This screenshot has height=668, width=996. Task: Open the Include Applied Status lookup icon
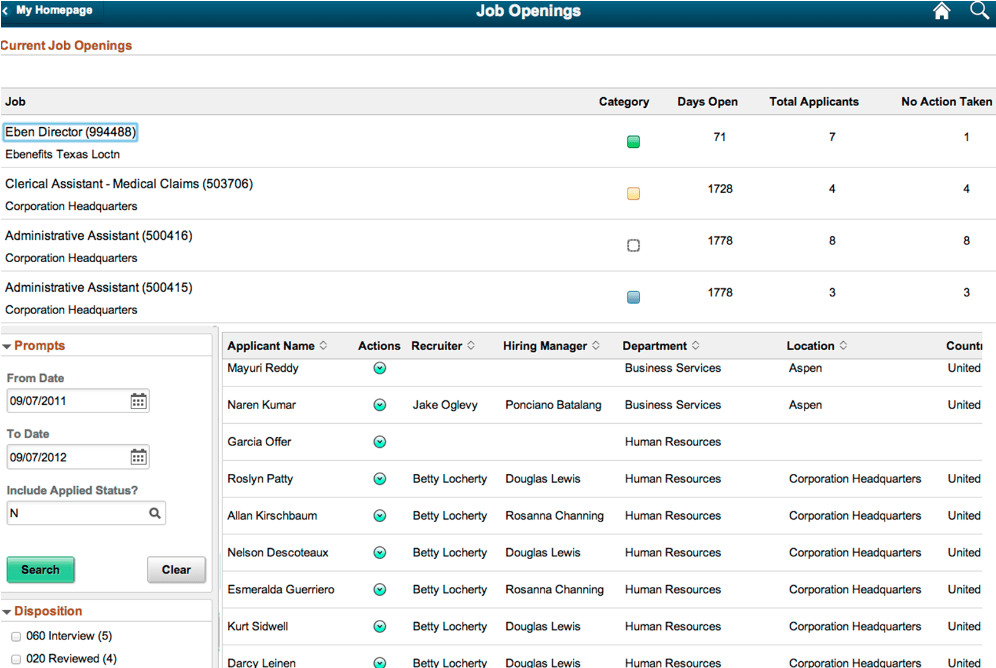click(154, 513)
